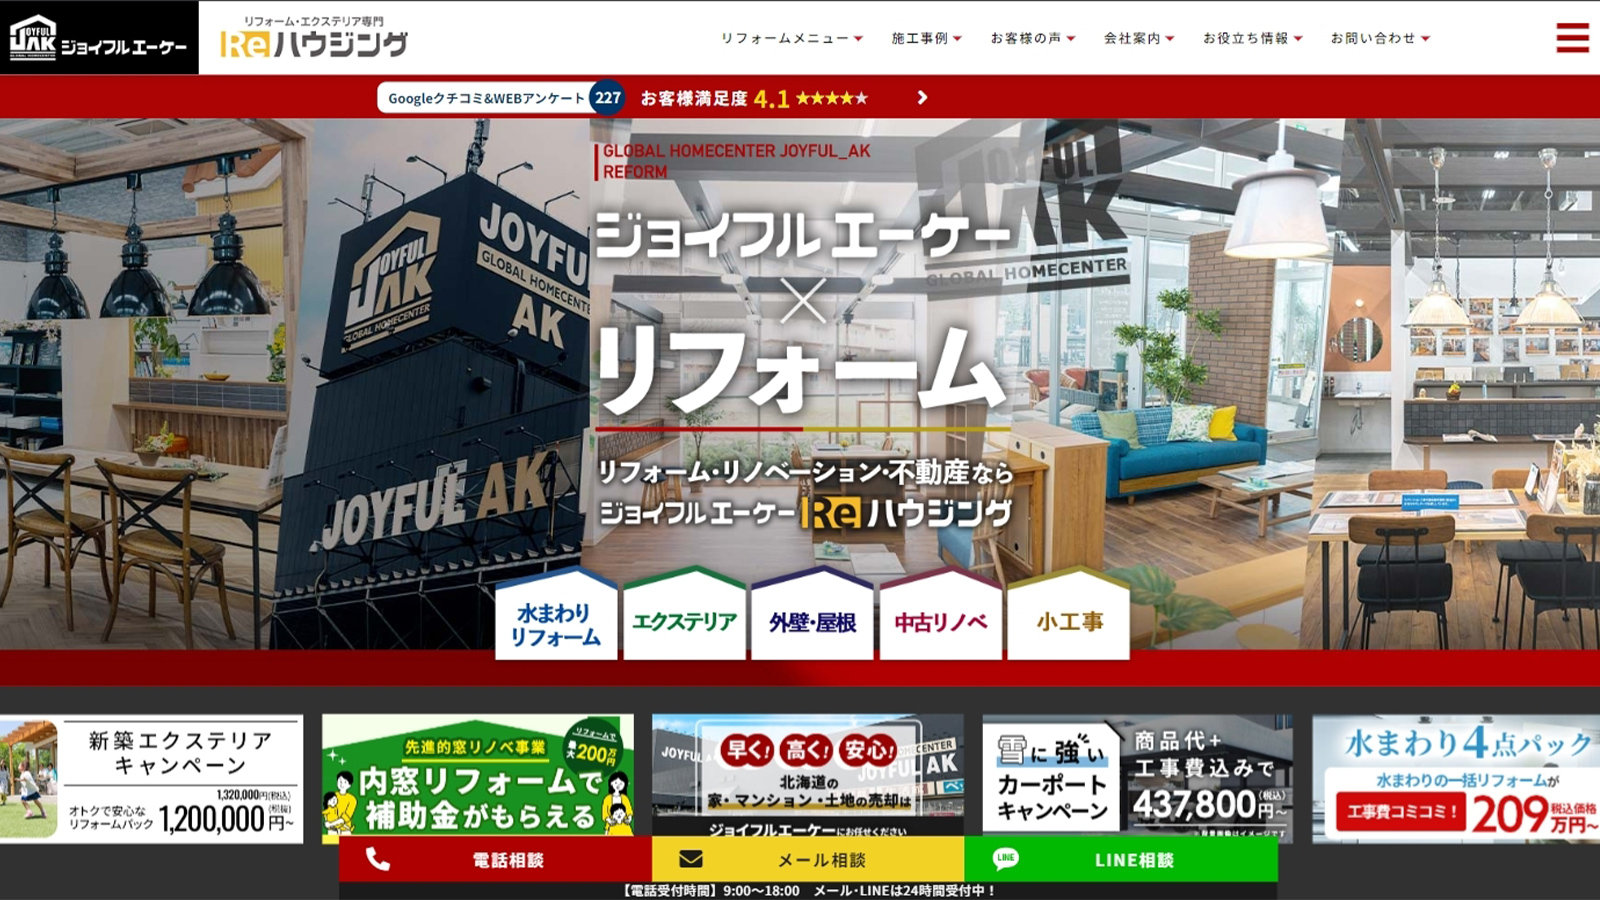Expand the リフォームメニュー dropdown
Image resolution: width=1600 pixels, height=900 pixels.
[x=792, y=38]
